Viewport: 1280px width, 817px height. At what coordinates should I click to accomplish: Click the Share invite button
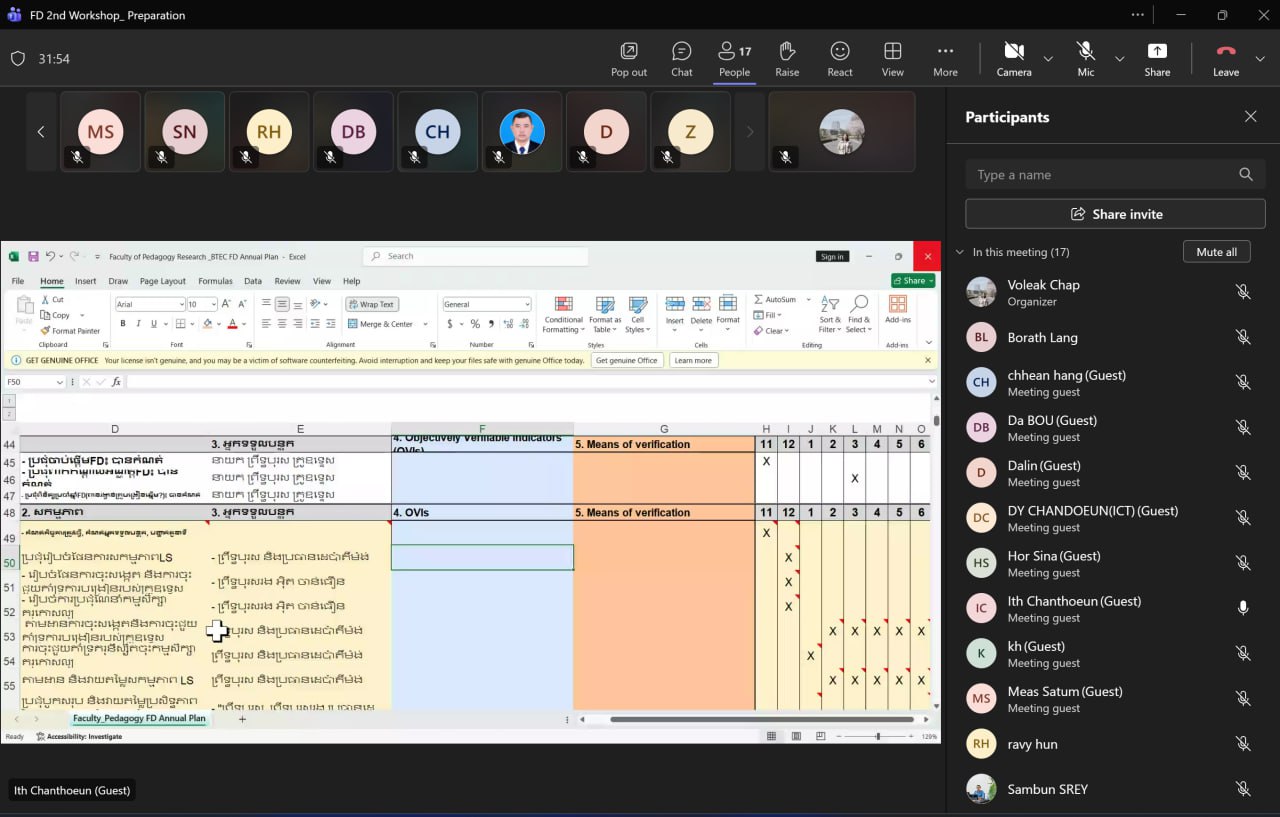[x=1115, y=214]
